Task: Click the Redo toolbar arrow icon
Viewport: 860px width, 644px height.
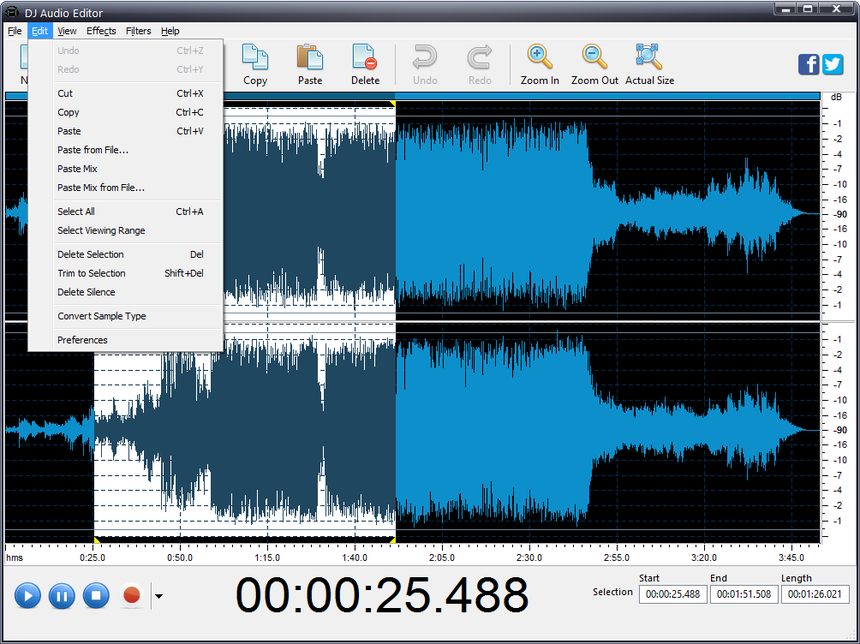Action: click(479, 57)
